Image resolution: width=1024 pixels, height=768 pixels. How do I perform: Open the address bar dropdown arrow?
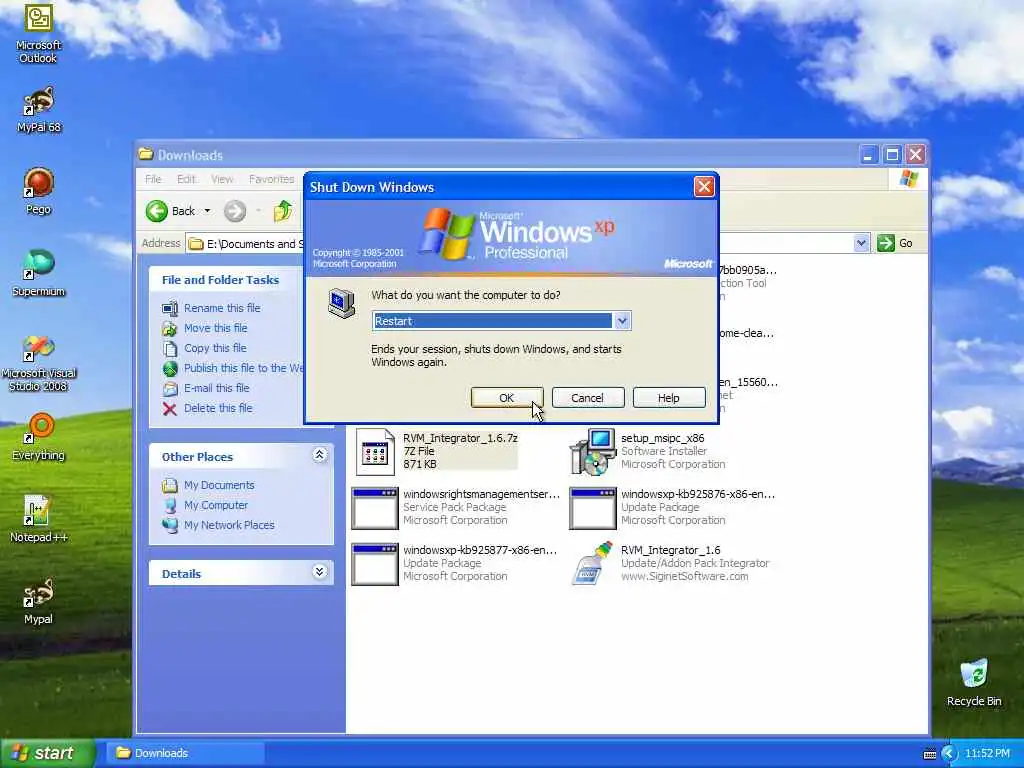tap(861, 243)
